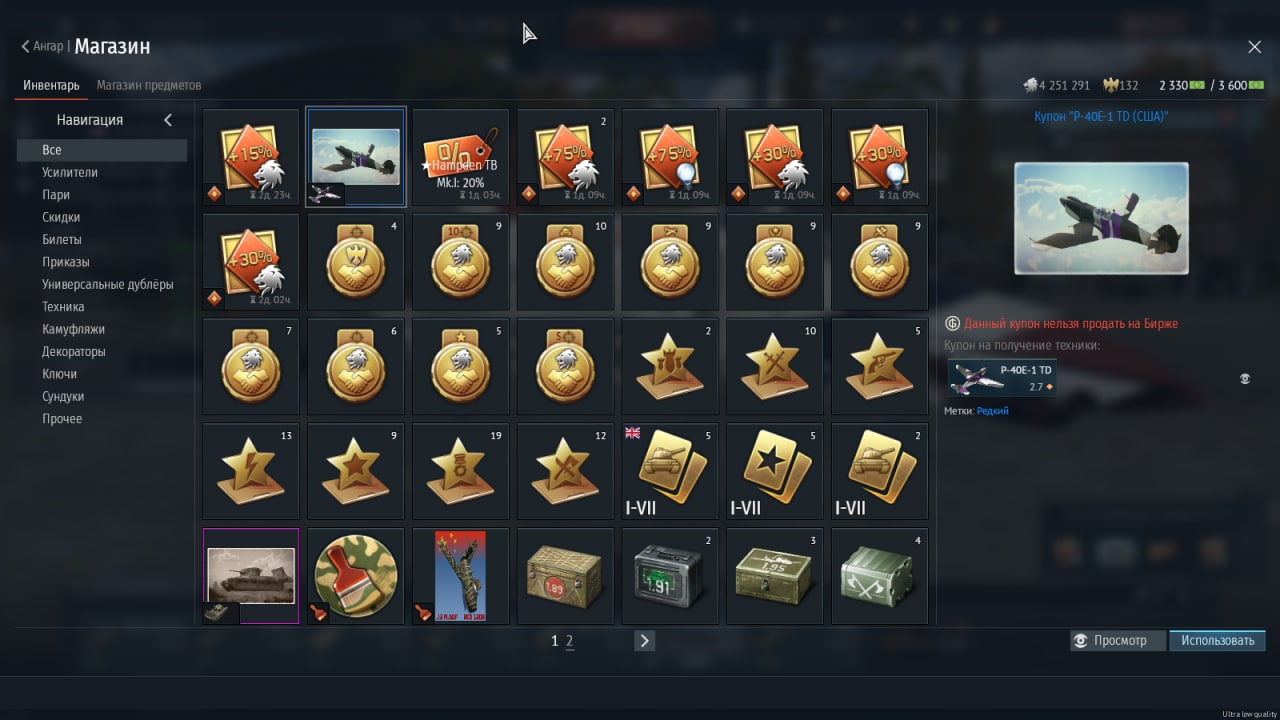The height and width of the screenshot is (720, 1280).
Task: Select the British tank I-VII backup cards
Action: tap(670, 471)
